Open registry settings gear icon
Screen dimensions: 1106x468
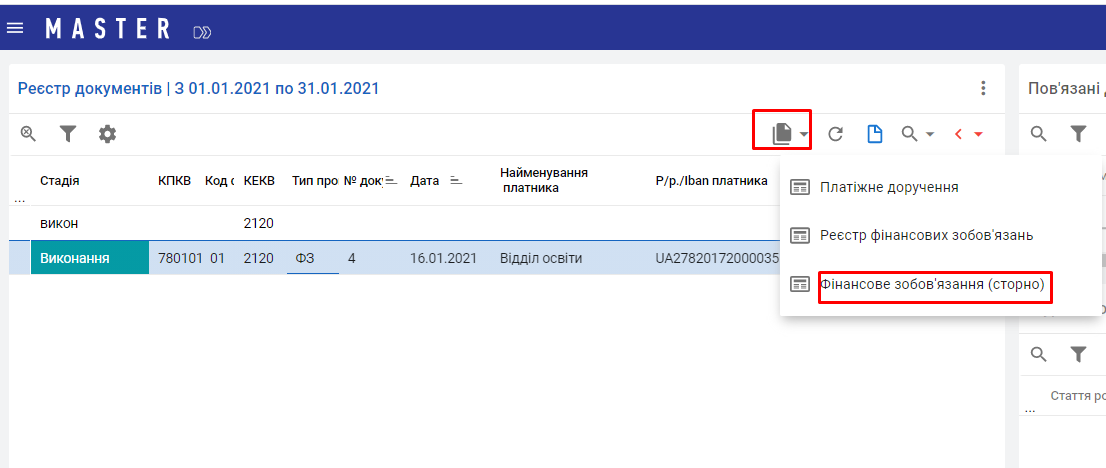107,133
